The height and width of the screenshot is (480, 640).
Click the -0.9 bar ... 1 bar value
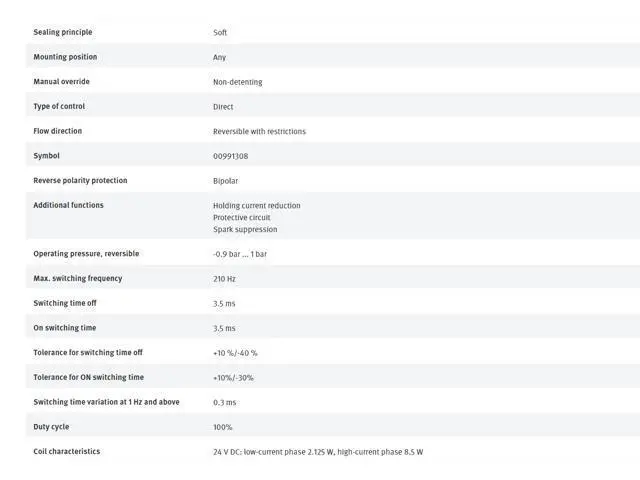pyautogui.click(x=240, y=254)
